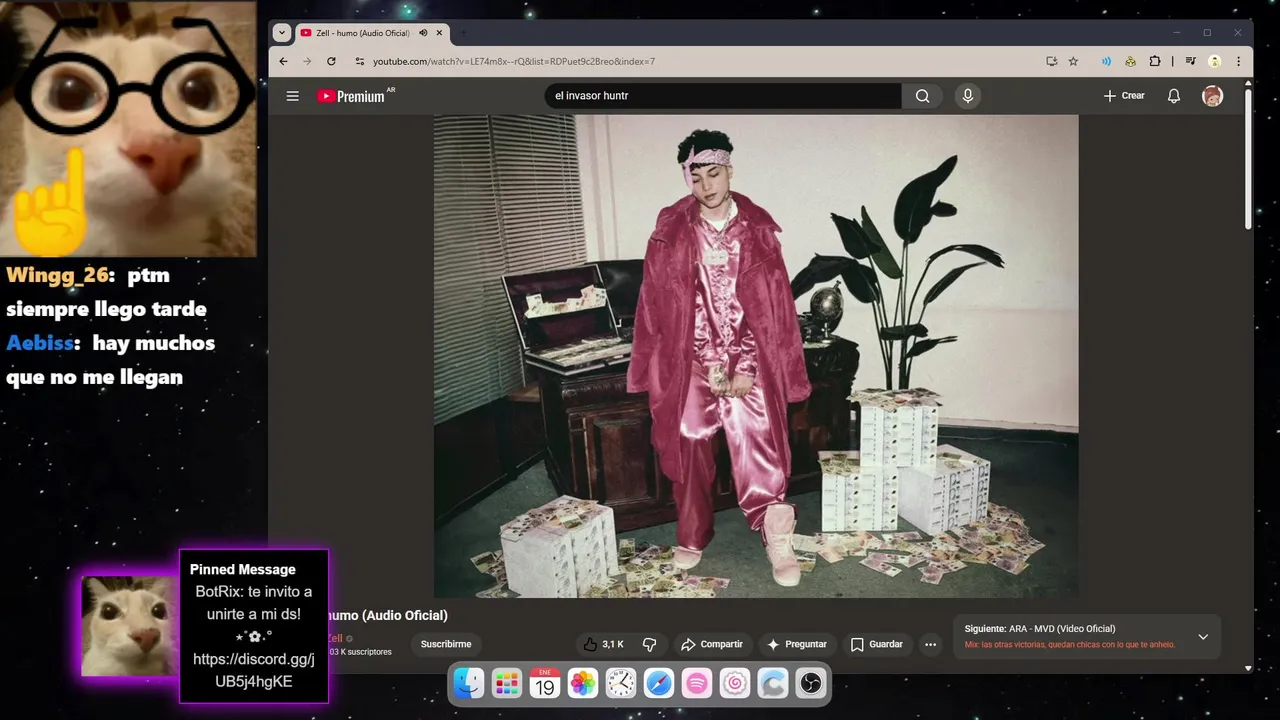
Task: Dislike the video with thumbs-down
Action: point(649,645)
